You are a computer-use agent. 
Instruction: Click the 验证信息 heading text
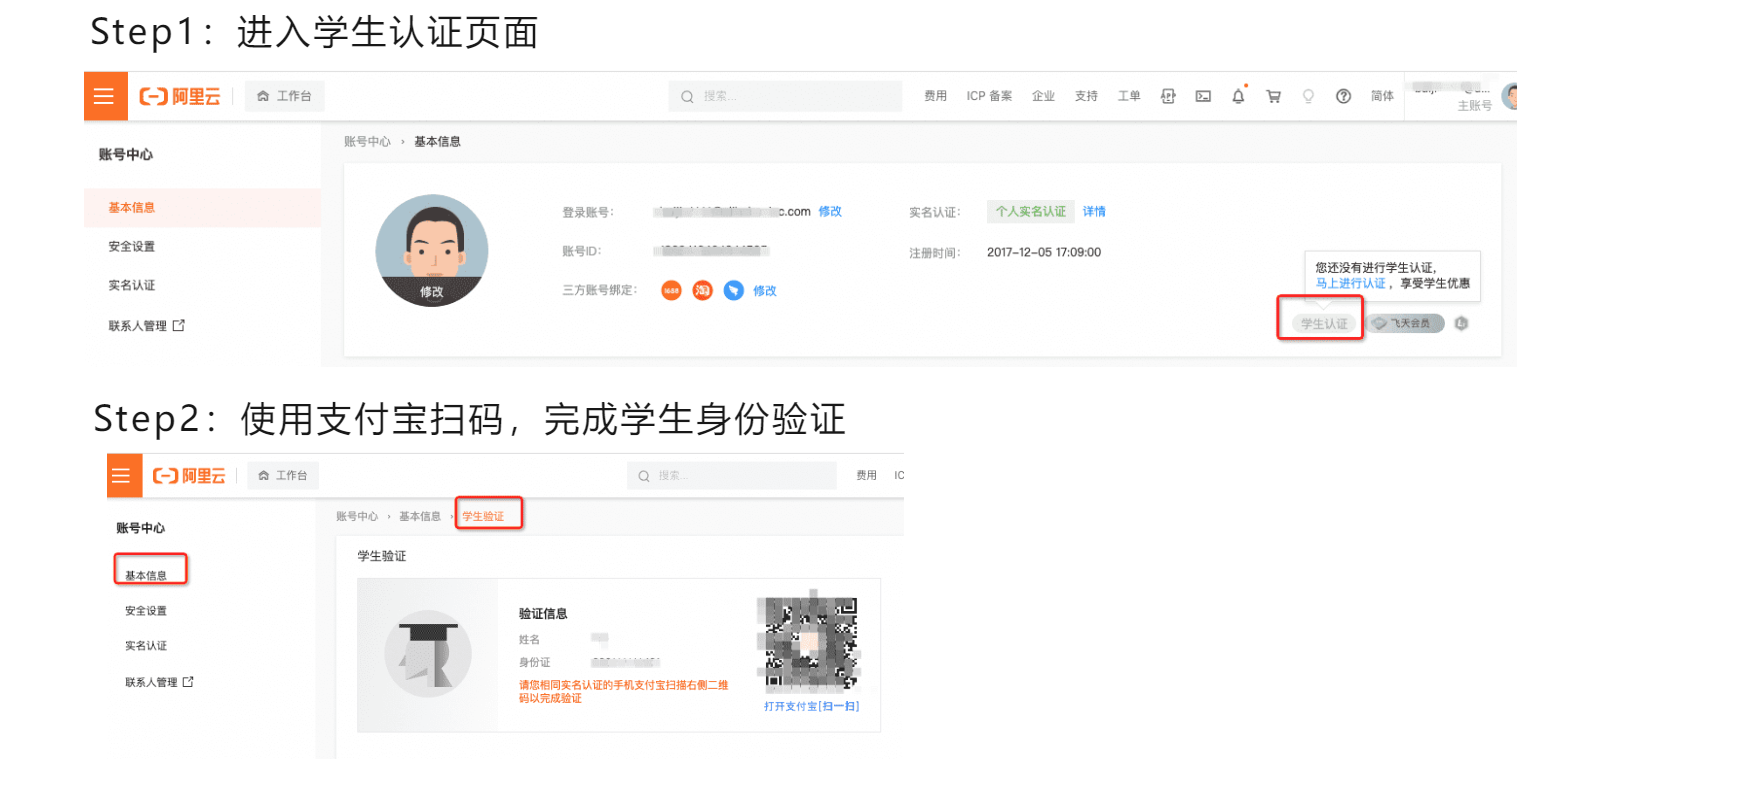543,614
